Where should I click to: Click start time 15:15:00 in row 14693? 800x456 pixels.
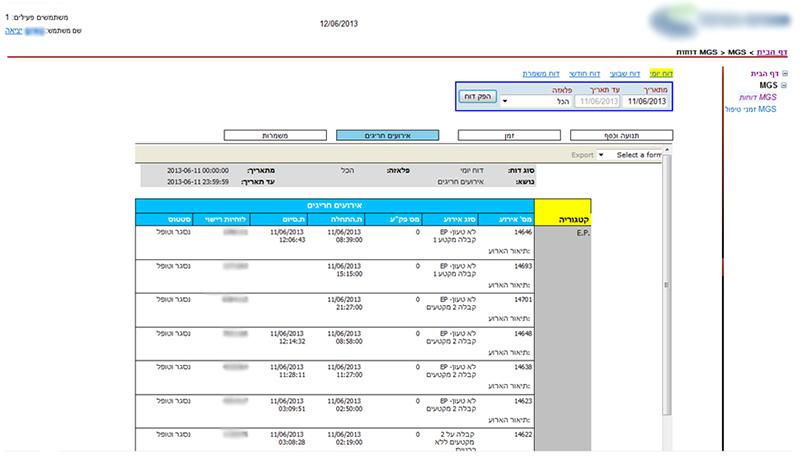(x=349, y=274)
